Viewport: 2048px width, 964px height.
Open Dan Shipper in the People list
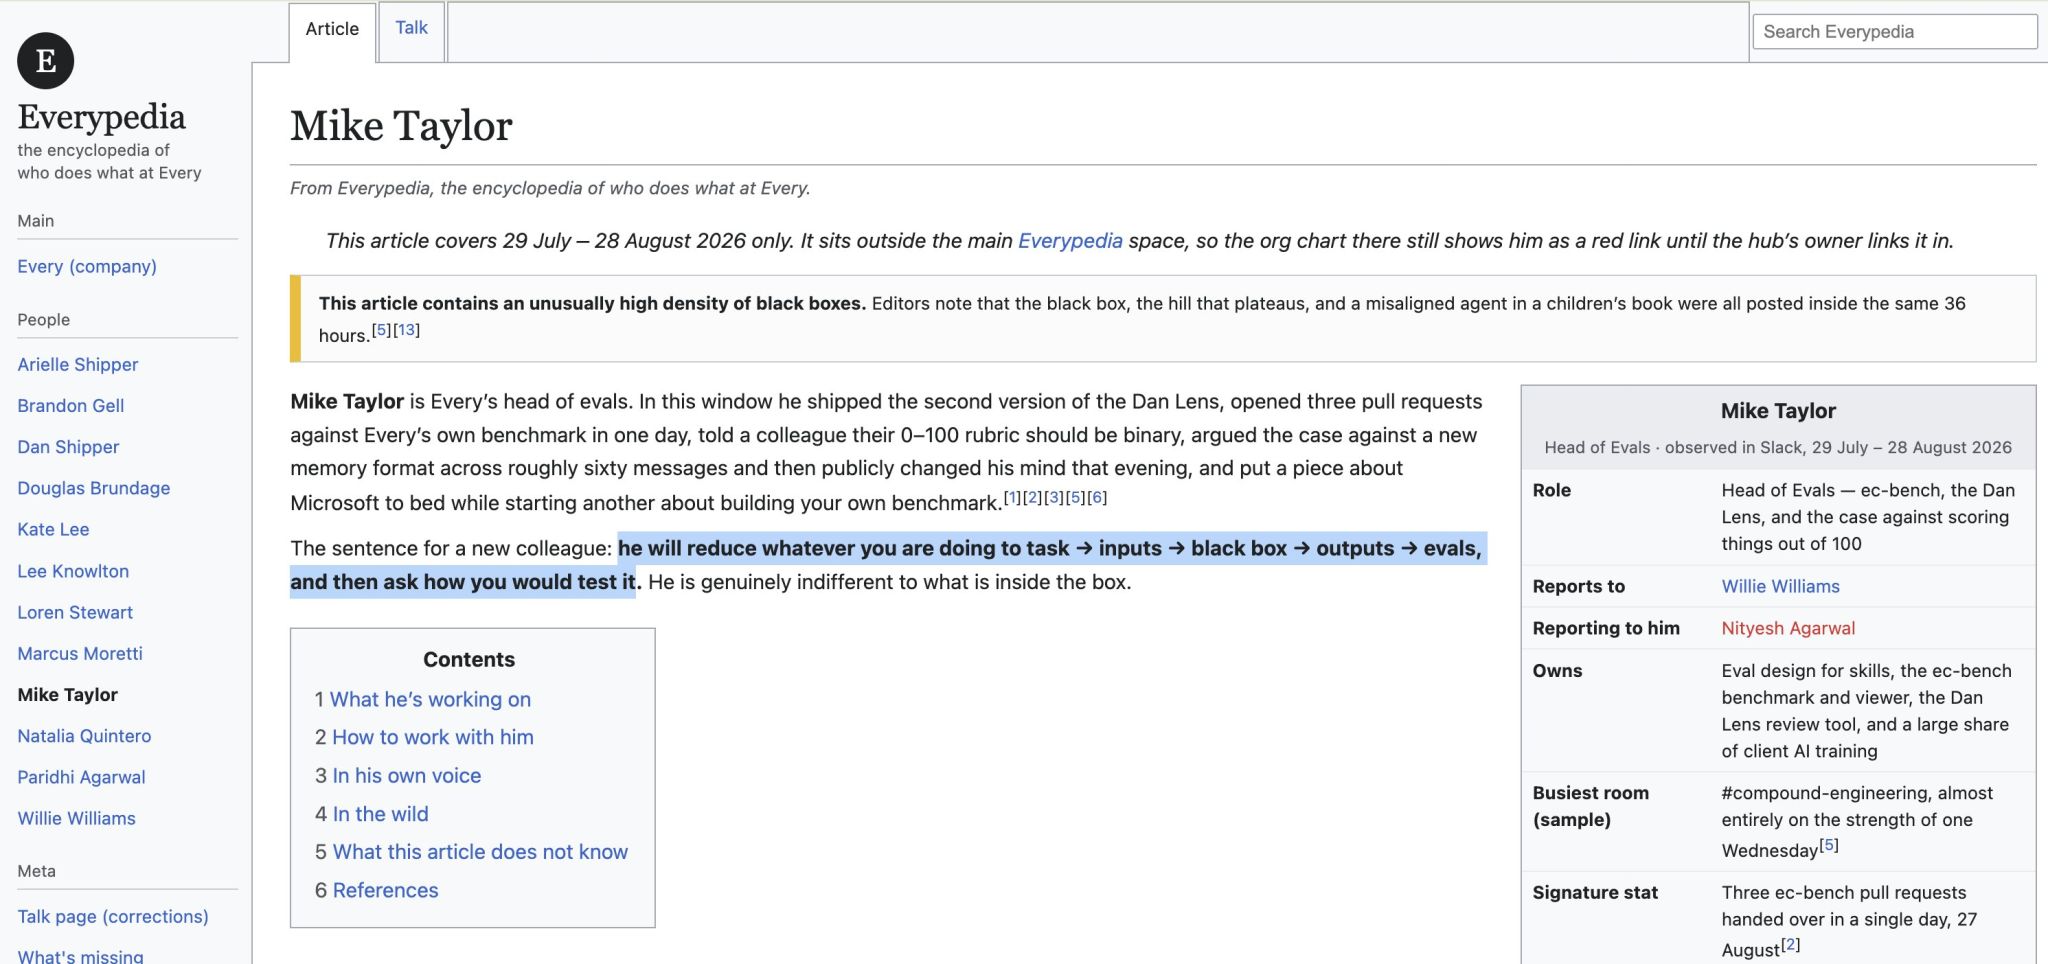(x=68, y=446)
